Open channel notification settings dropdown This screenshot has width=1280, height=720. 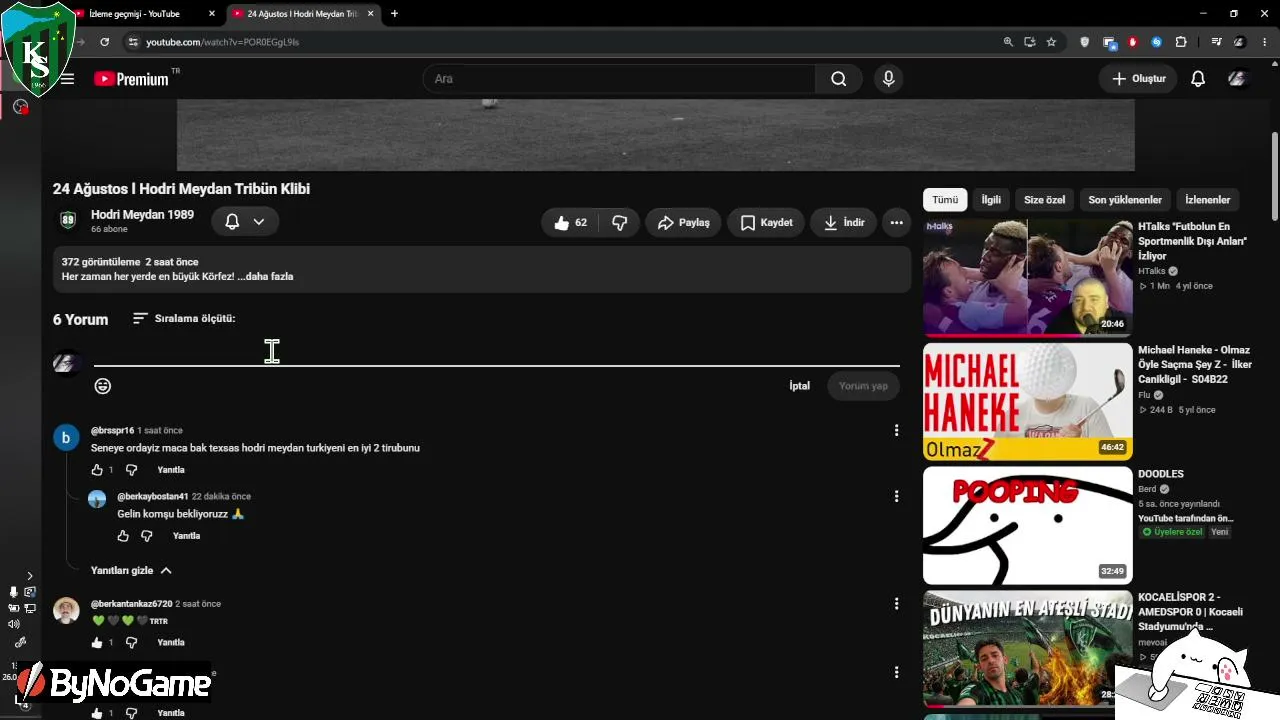click(x=245, y=222)
